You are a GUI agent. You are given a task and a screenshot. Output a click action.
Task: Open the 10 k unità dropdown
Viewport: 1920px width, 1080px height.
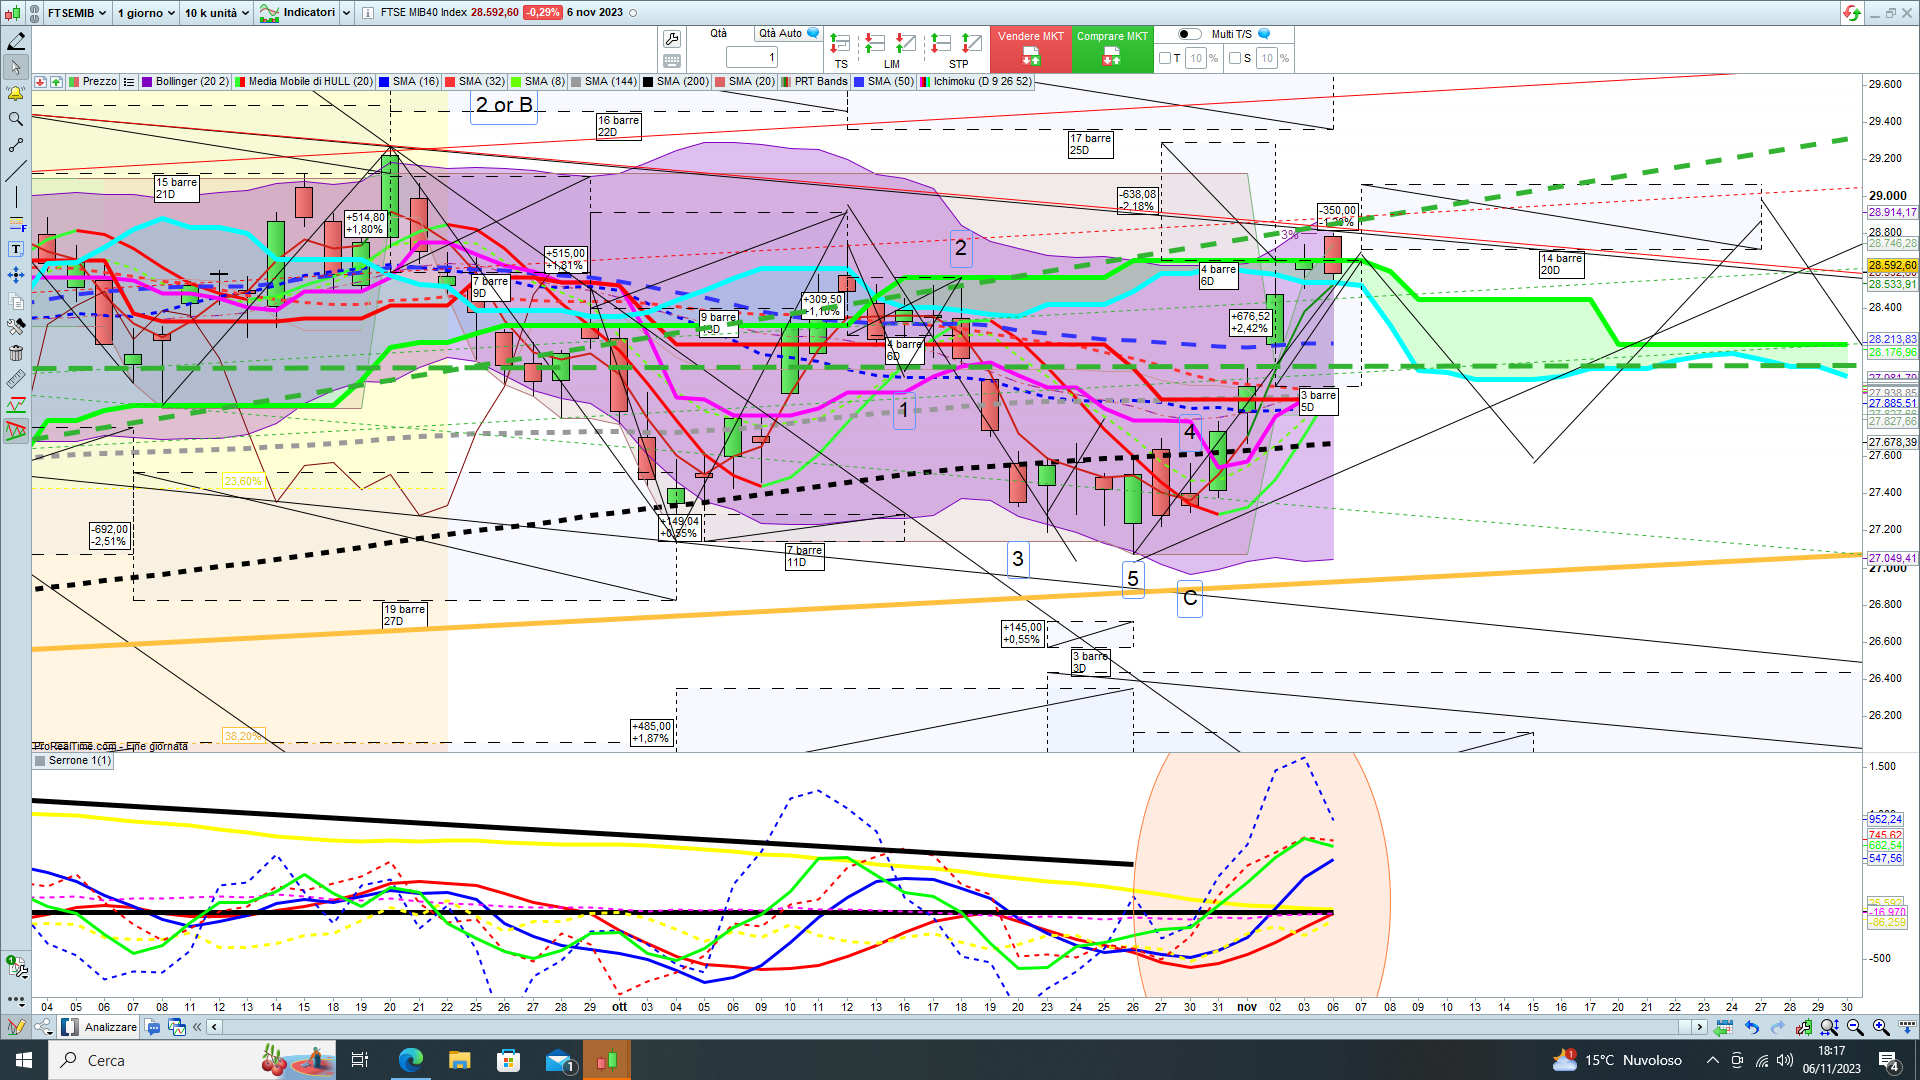[216, 13]
